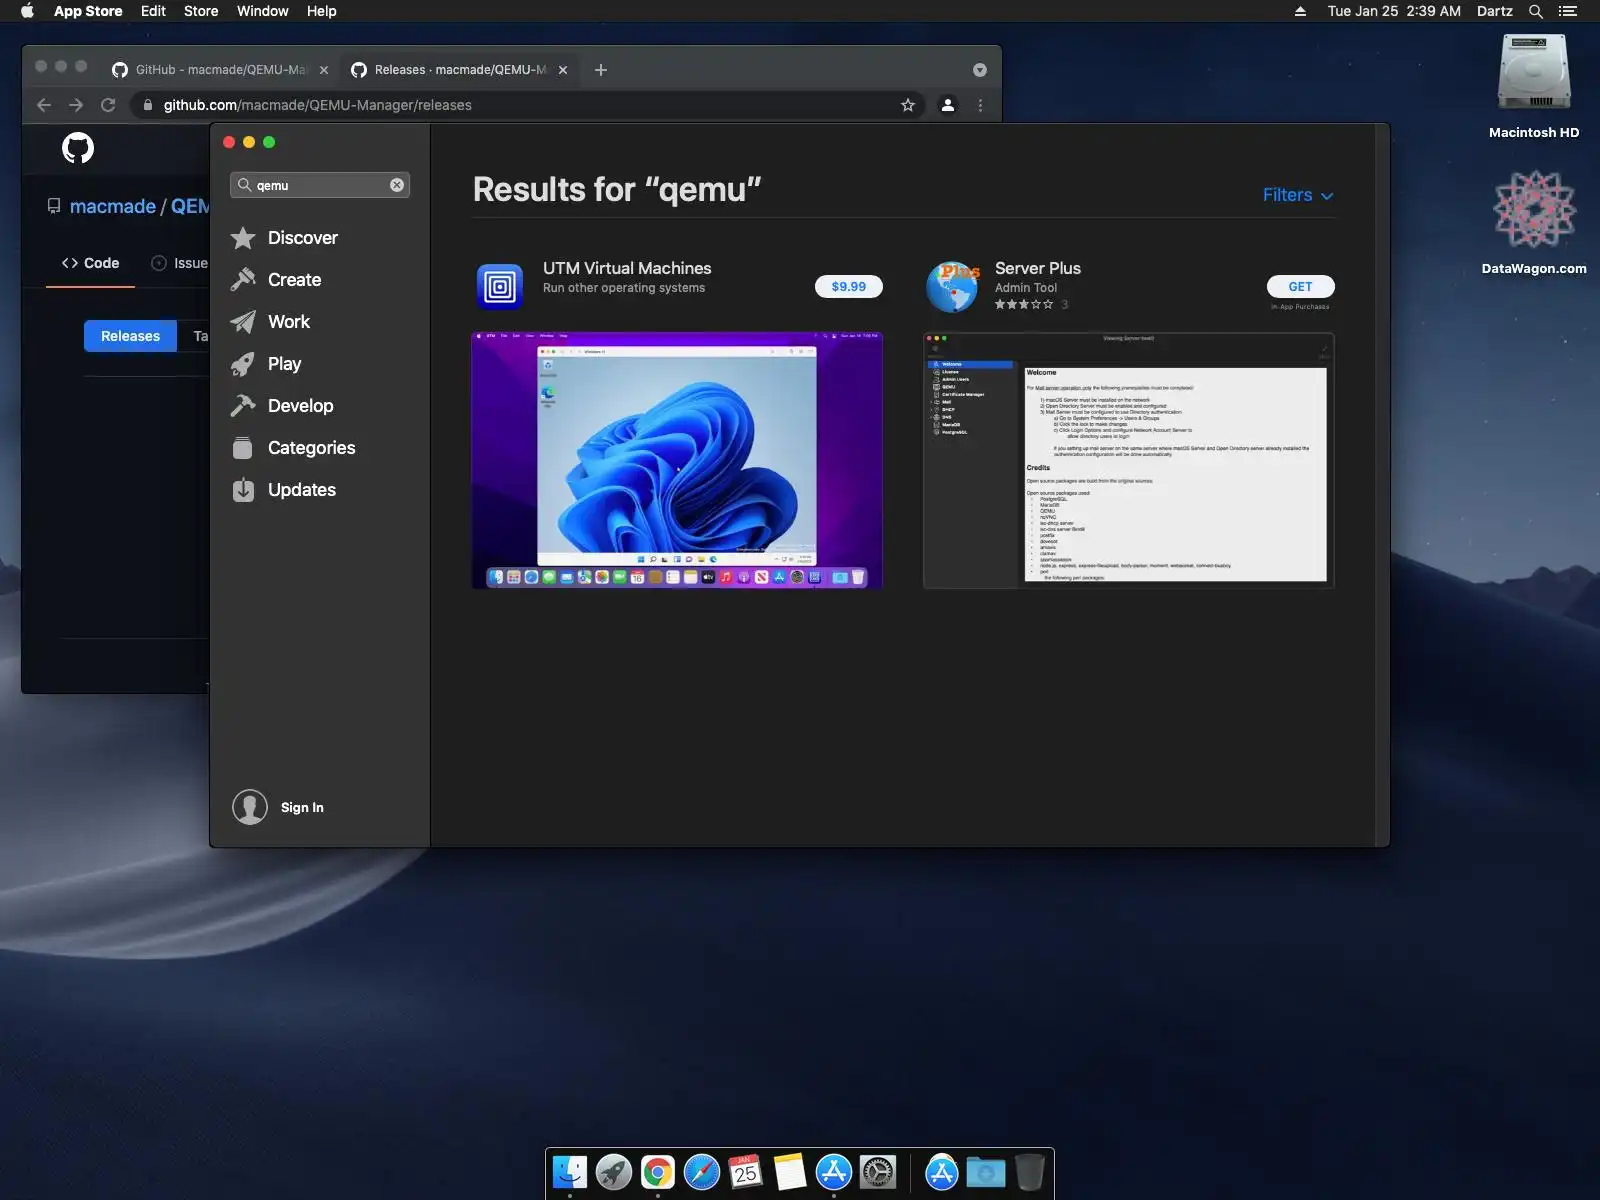Open Finder from the Dock
Viewport: 1600px width, 1200px height.
tap(570, 1172)
